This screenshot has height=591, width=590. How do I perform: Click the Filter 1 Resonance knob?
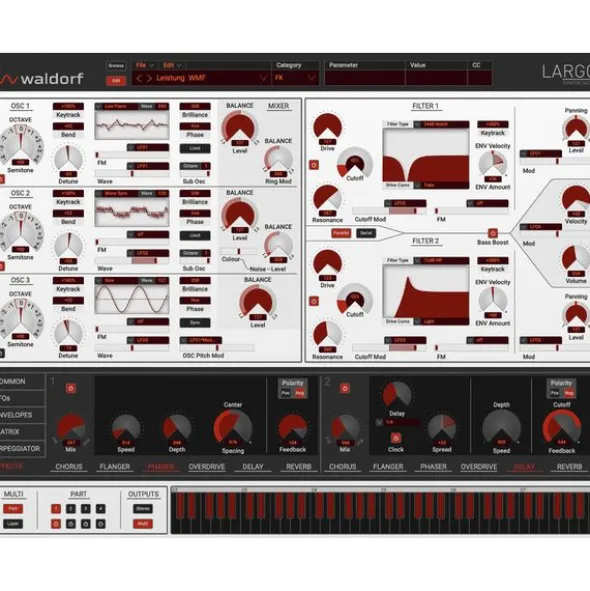pyautogui.click(x=327, y=199)
